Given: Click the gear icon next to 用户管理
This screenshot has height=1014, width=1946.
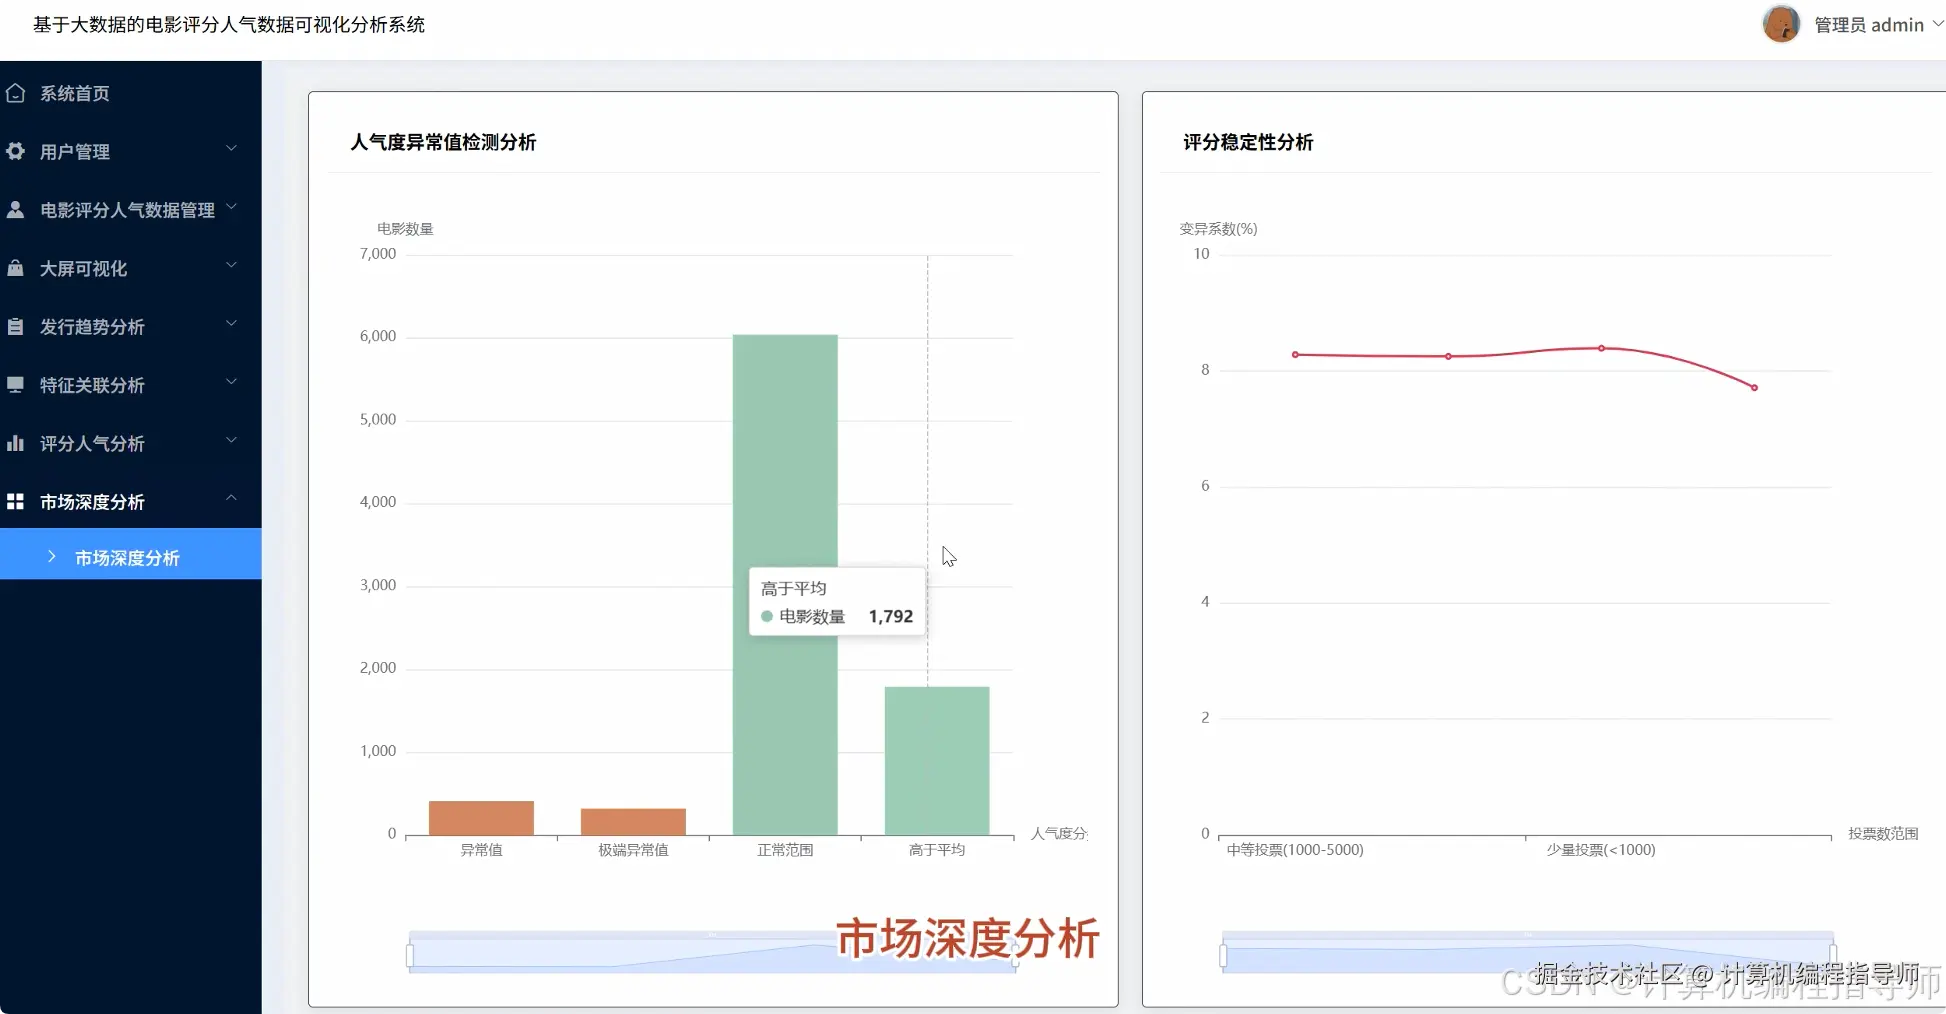Looking at the screenshot, I should [15, 150].
